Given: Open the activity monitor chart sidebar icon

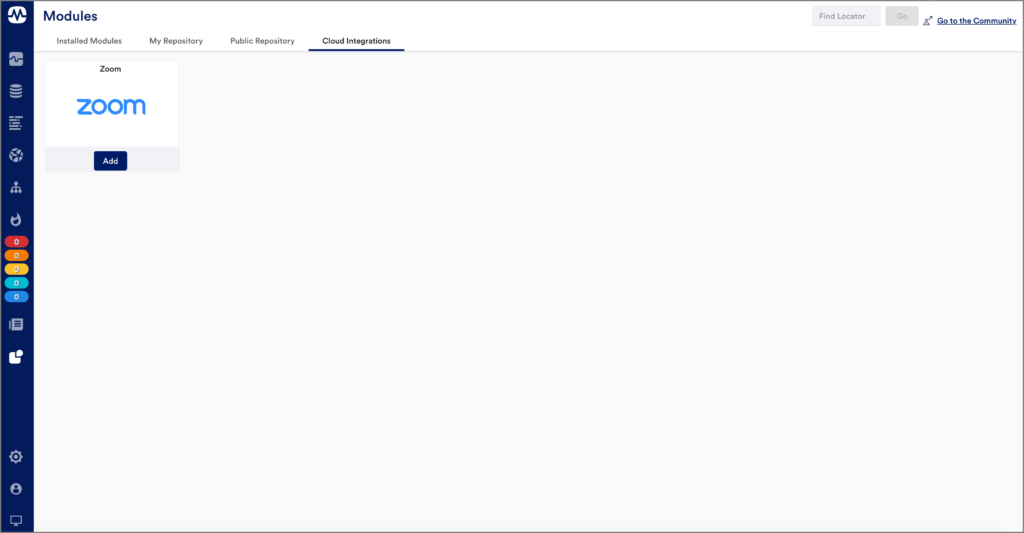Looking at the screenshot, I should point(16,59).
